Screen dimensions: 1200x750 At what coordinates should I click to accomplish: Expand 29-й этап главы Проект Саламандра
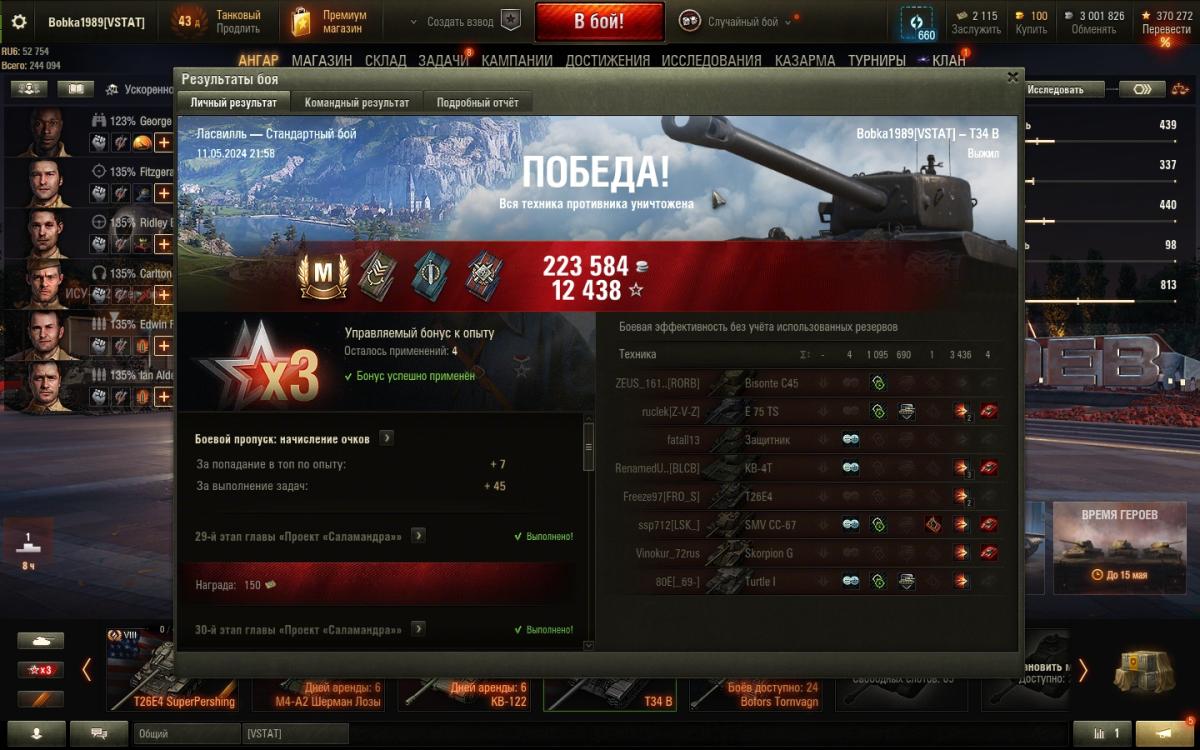[418, 536]
